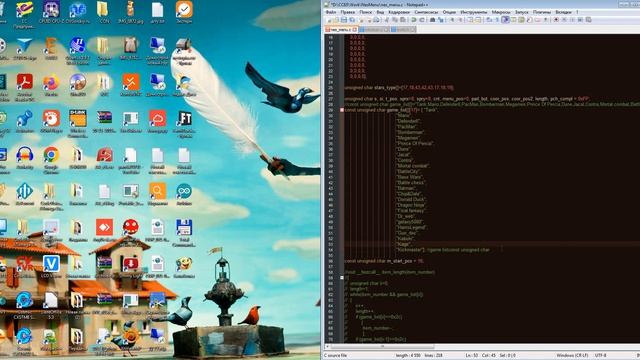
Task: Select the Firefox desktop icon
Action: [51, 86]
